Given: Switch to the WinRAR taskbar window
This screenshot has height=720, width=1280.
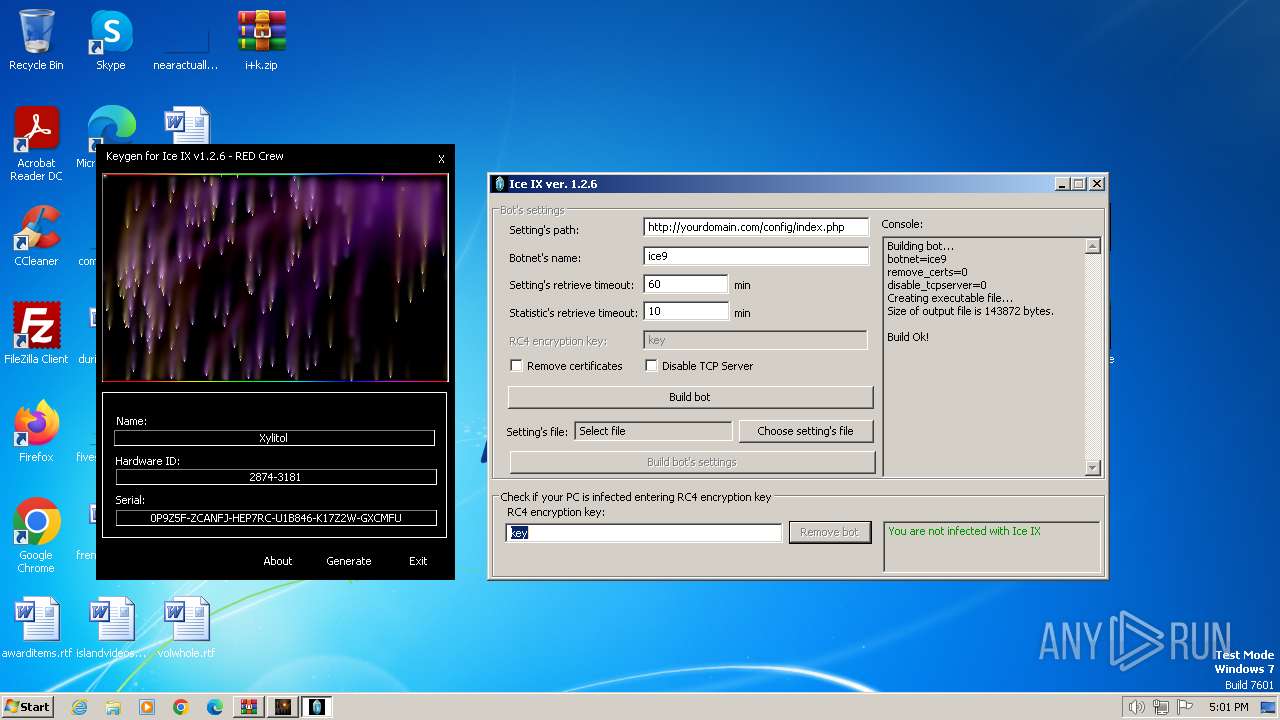Looking at the screenshot, I should (x=248, y=707).
